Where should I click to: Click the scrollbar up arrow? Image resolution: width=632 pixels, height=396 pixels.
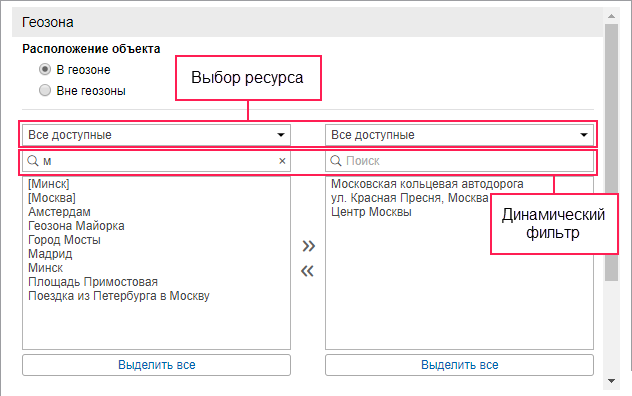click(611, 16)
